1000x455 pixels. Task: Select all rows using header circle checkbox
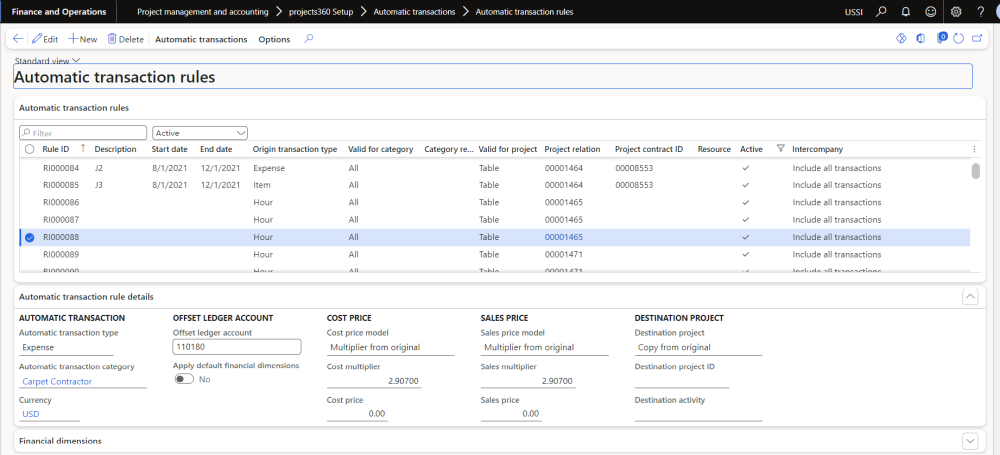[28, 149]
